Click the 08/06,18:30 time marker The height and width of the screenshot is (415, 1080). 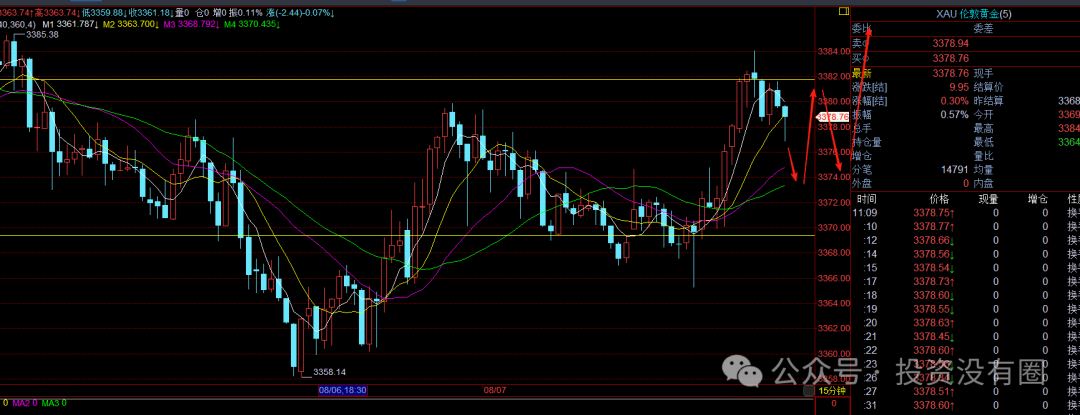coord(342,390)
